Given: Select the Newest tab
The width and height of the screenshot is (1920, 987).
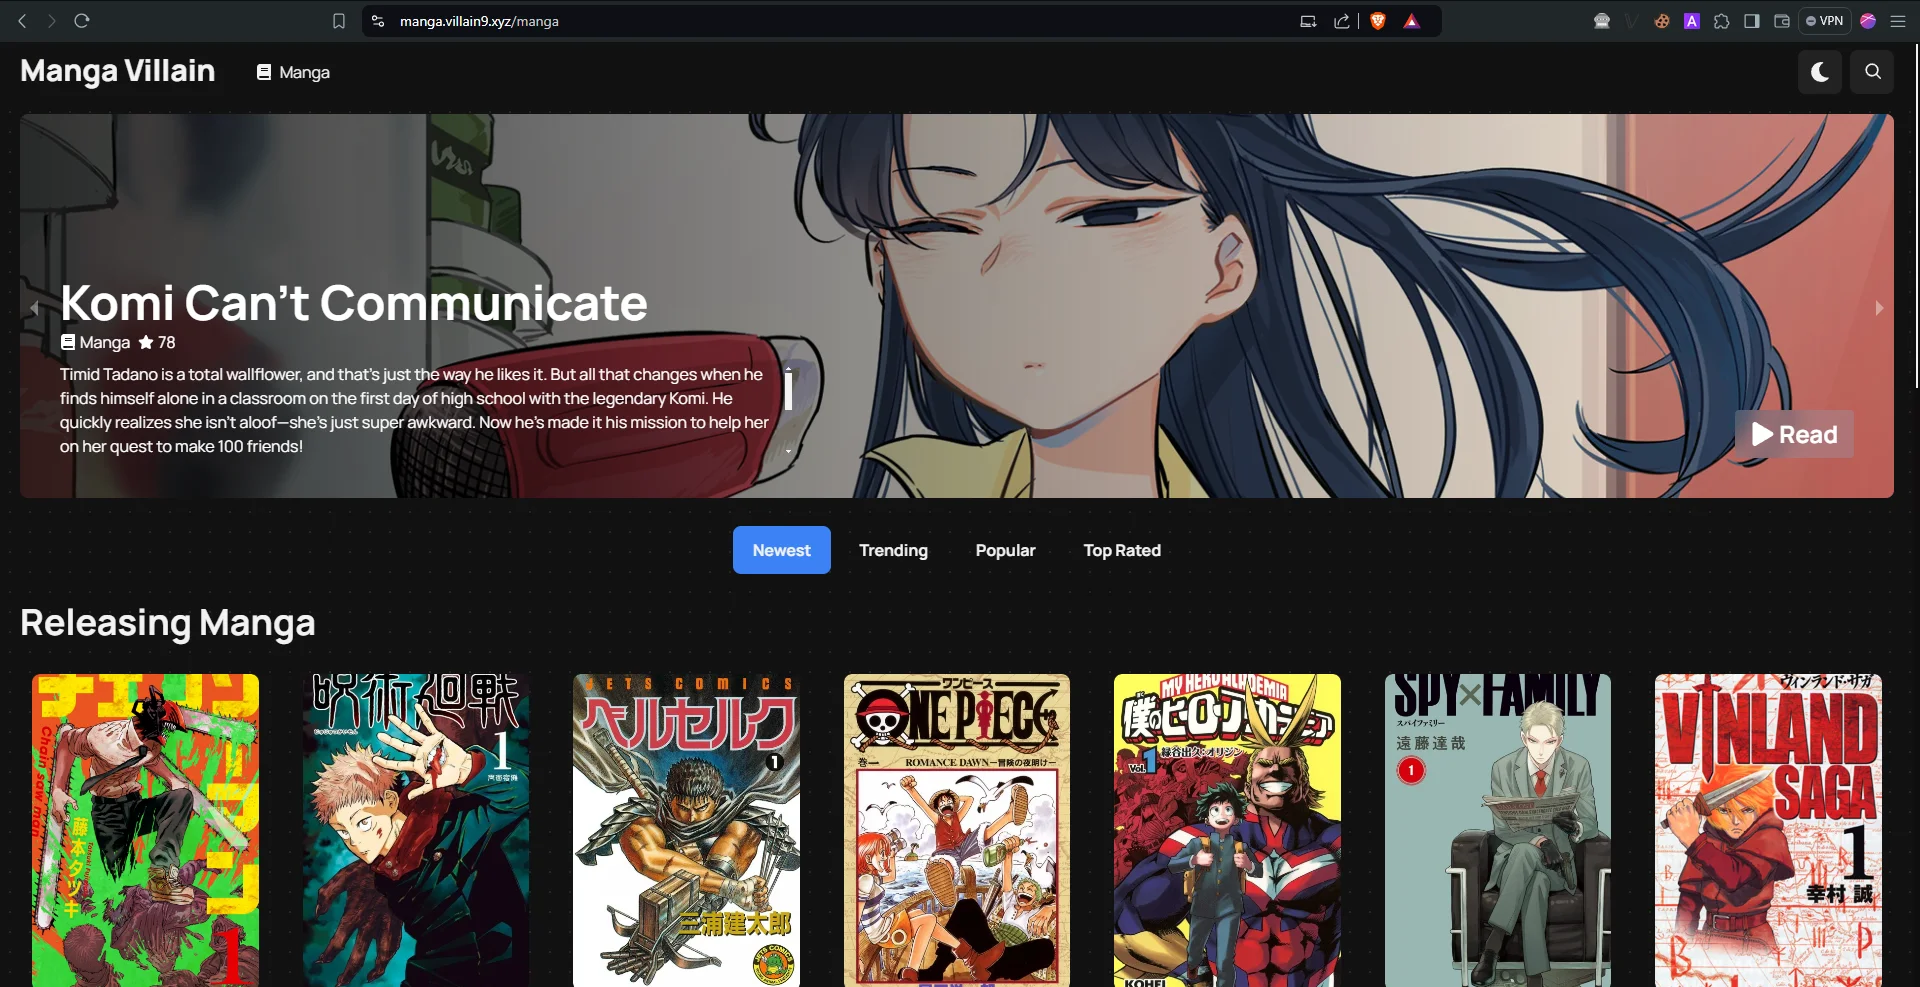Looking at the screenshot, I should [x=782, y=550].
